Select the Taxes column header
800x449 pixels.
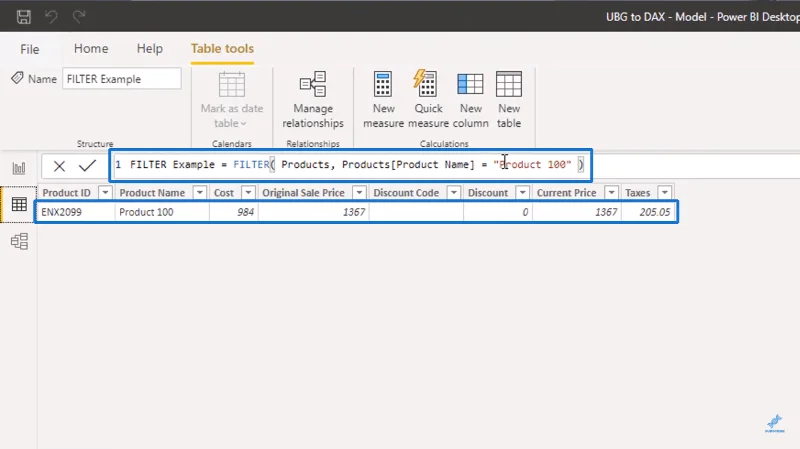point(638,193)
